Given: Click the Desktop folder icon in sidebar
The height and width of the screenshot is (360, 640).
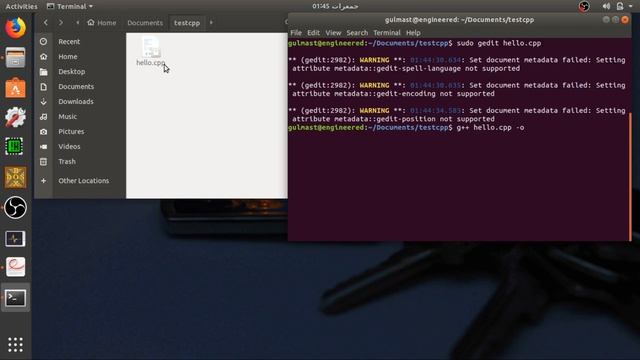Looking at the screenshot, I should (x=43, y=72).
